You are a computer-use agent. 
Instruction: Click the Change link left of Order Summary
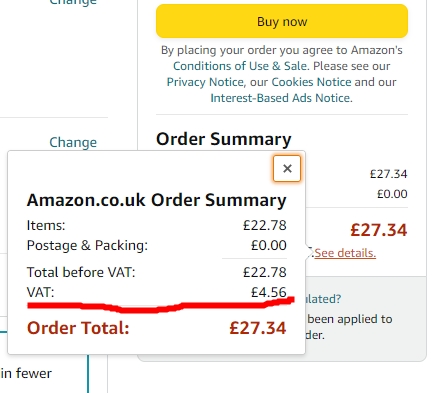click(73, 142)
